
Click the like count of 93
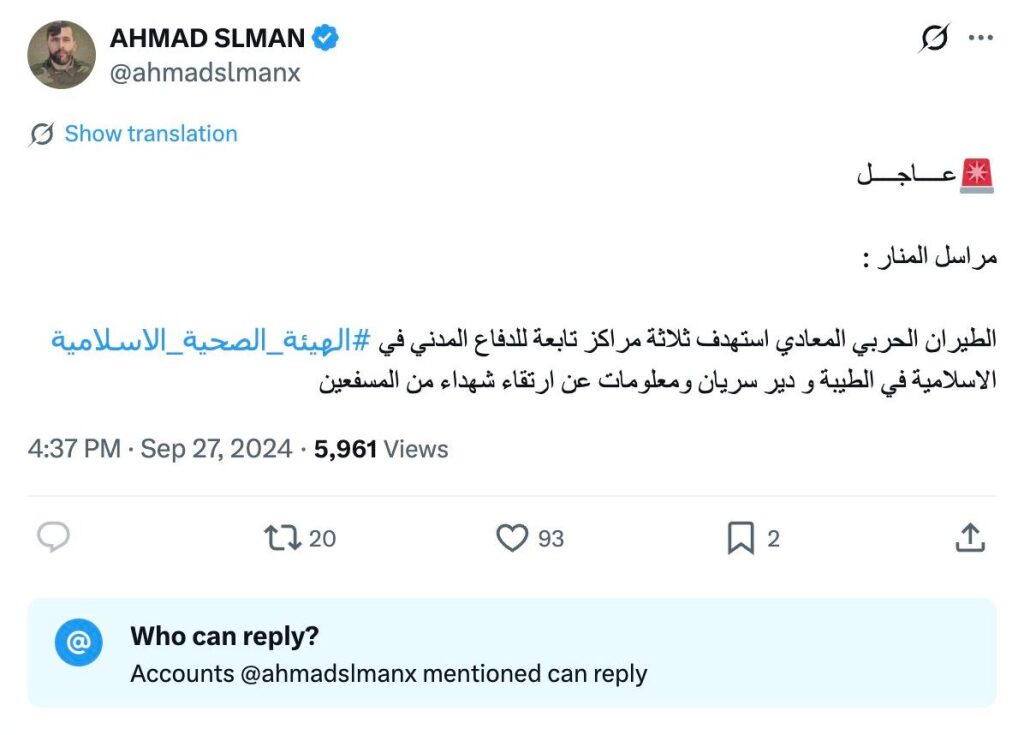pyautogui.click(x=551, y=538)
